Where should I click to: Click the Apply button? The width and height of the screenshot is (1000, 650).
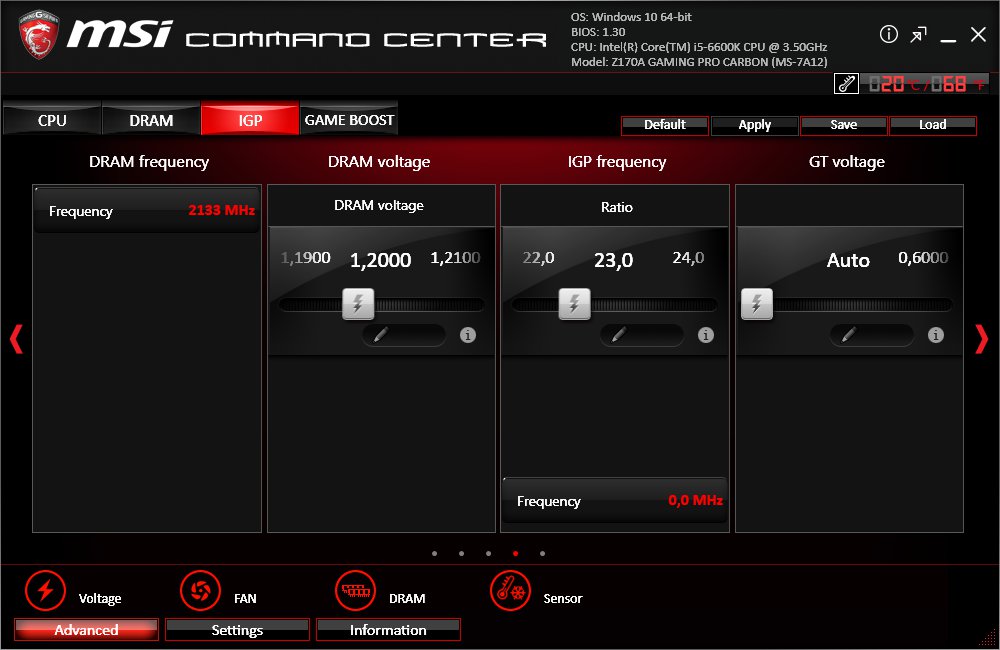point(754,125)
